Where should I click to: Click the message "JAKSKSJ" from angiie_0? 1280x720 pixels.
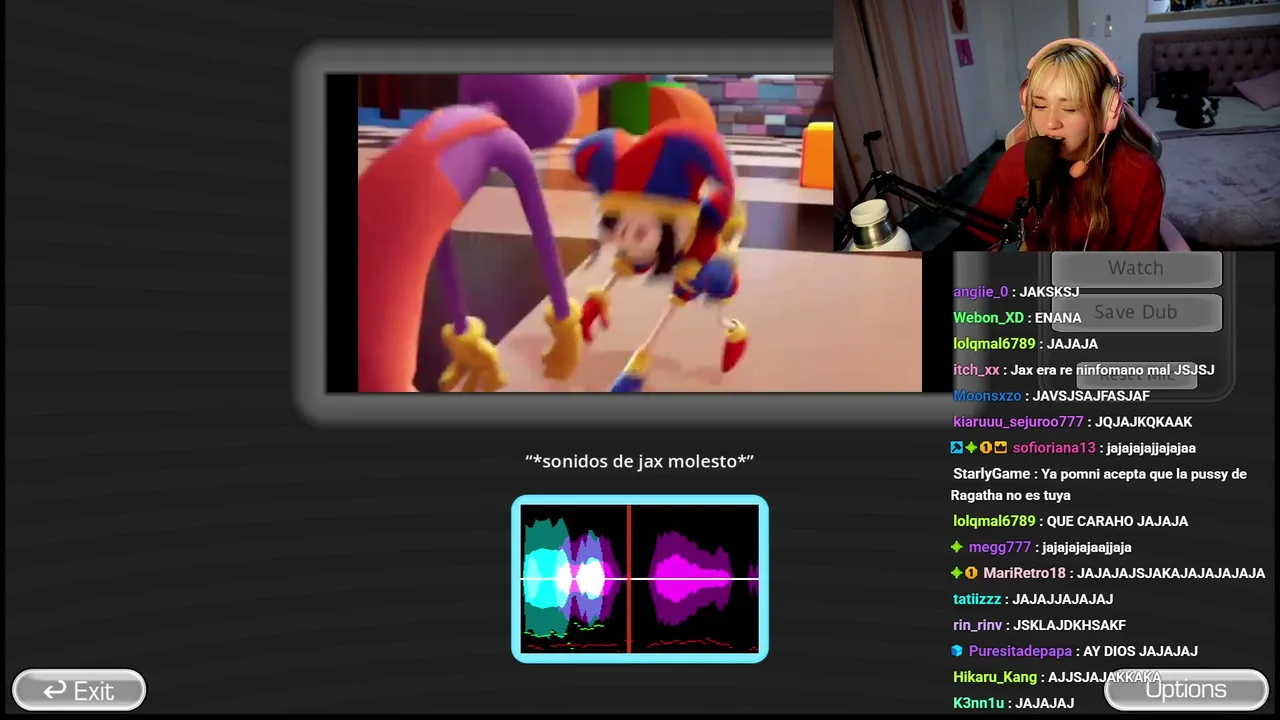click(1049, 292)
